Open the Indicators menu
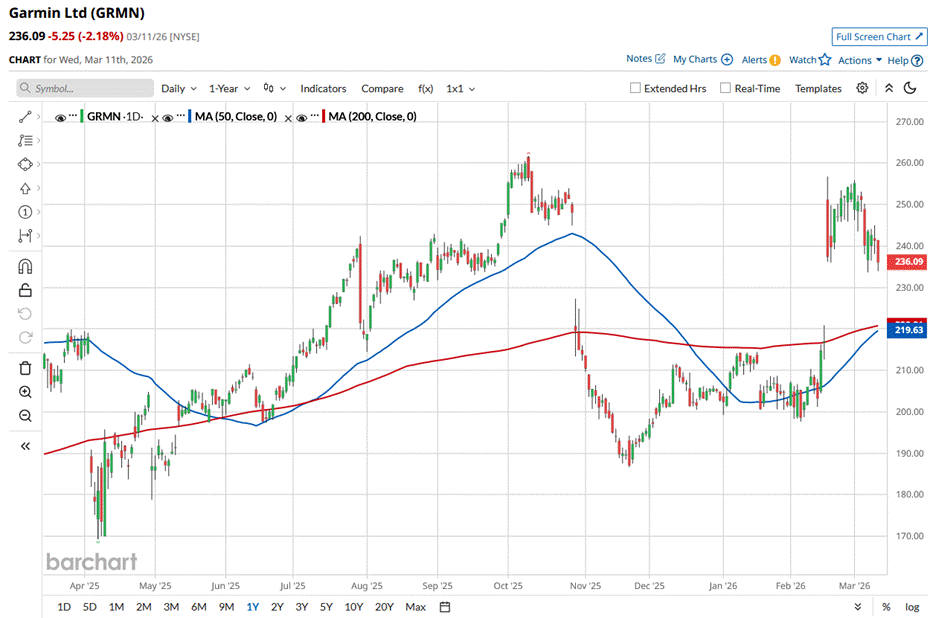Image resolution: width=936 pixels, height=618 pixels. 323,88
